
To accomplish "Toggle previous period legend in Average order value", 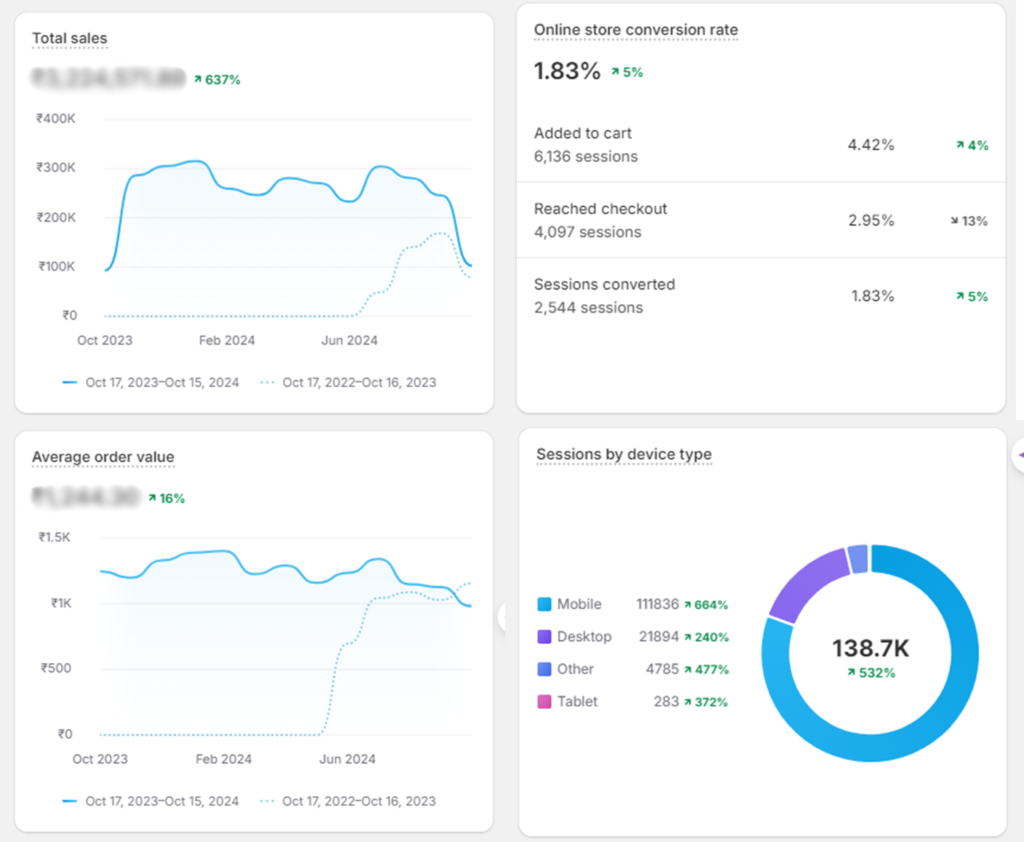I will click(x=348, y=801).
